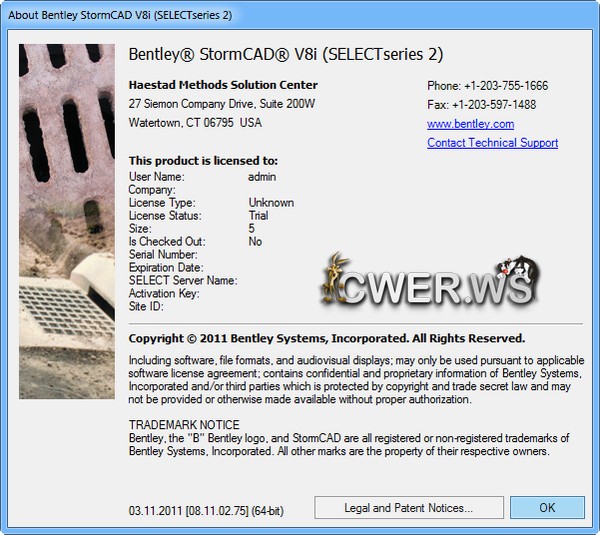Image resolution: width=600 pixels, height=535 pixels.
Task: Click the Expiration Date label
Action: (166, 268)
